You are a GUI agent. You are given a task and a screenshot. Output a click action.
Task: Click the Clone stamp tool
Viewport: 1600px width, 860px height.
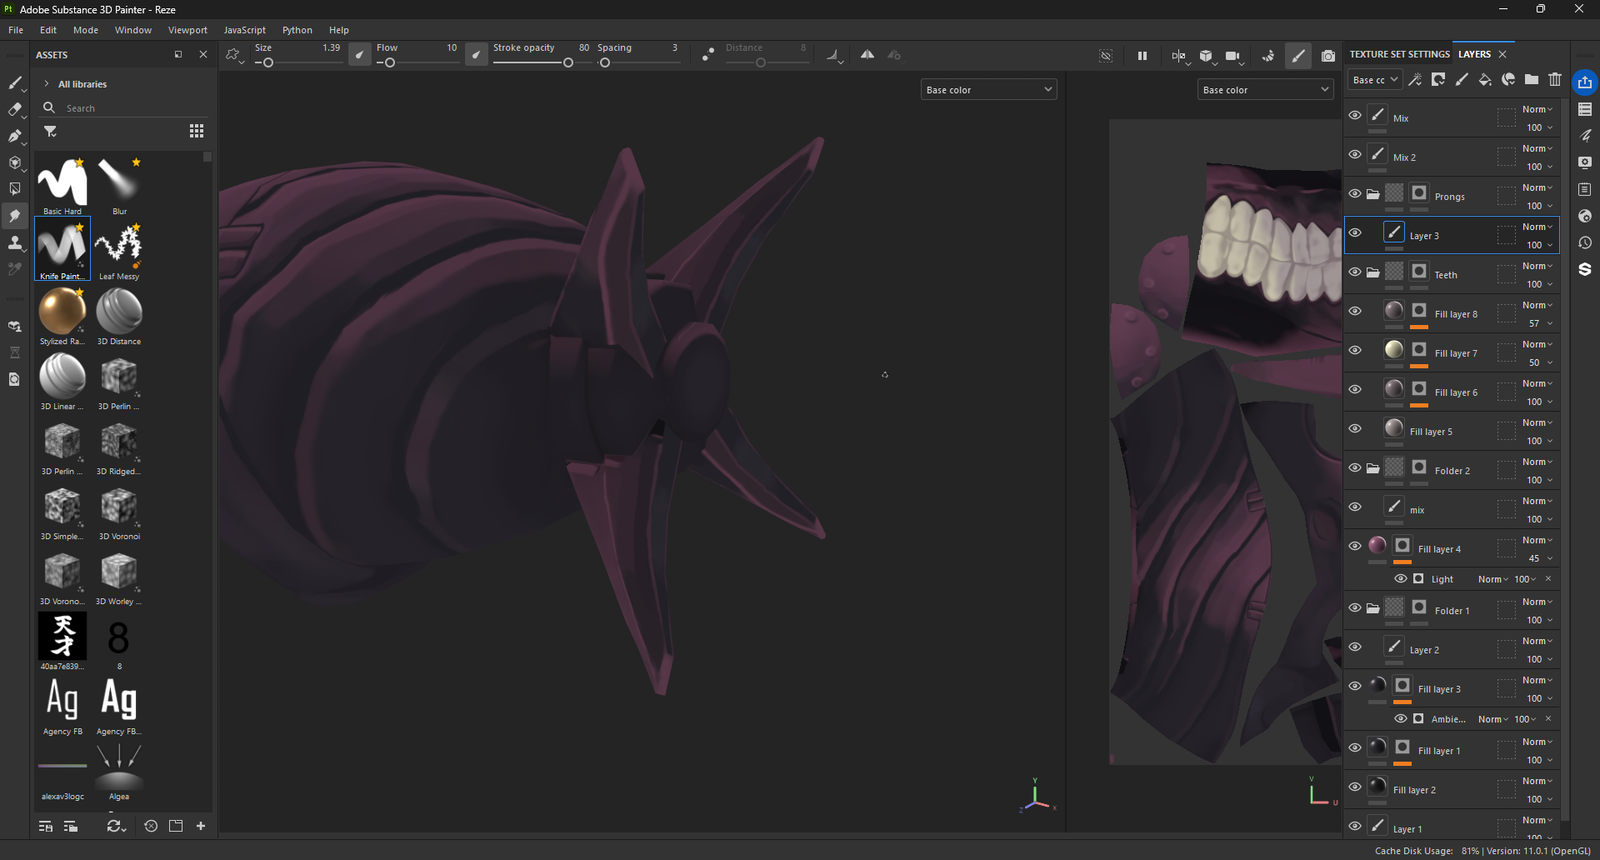14,243
